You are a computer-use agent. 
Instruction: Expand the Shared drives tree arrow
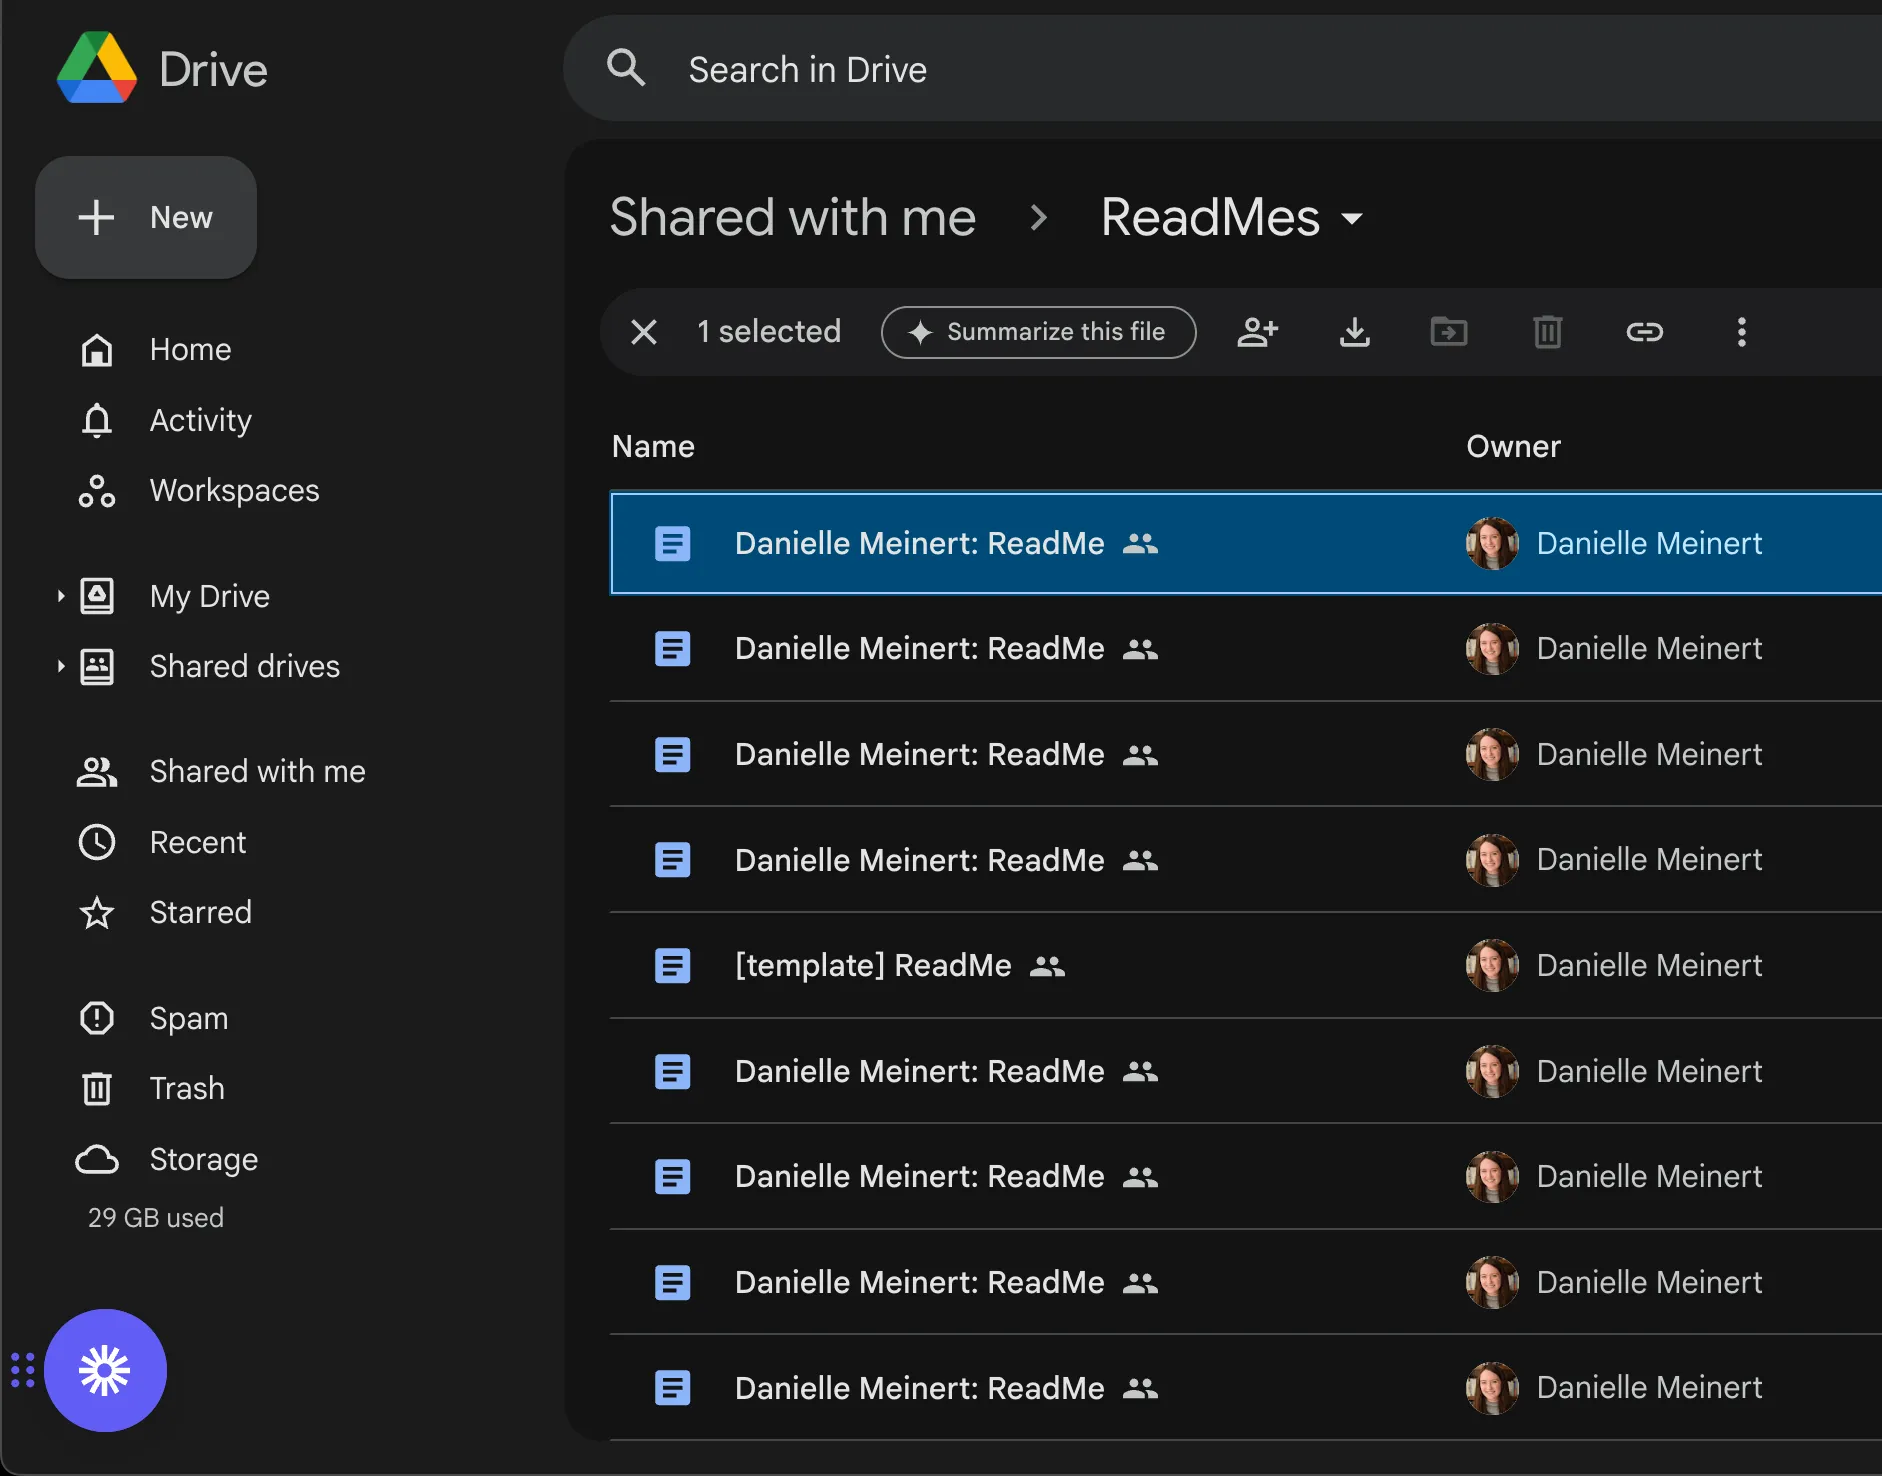click(x=61, y=666)
